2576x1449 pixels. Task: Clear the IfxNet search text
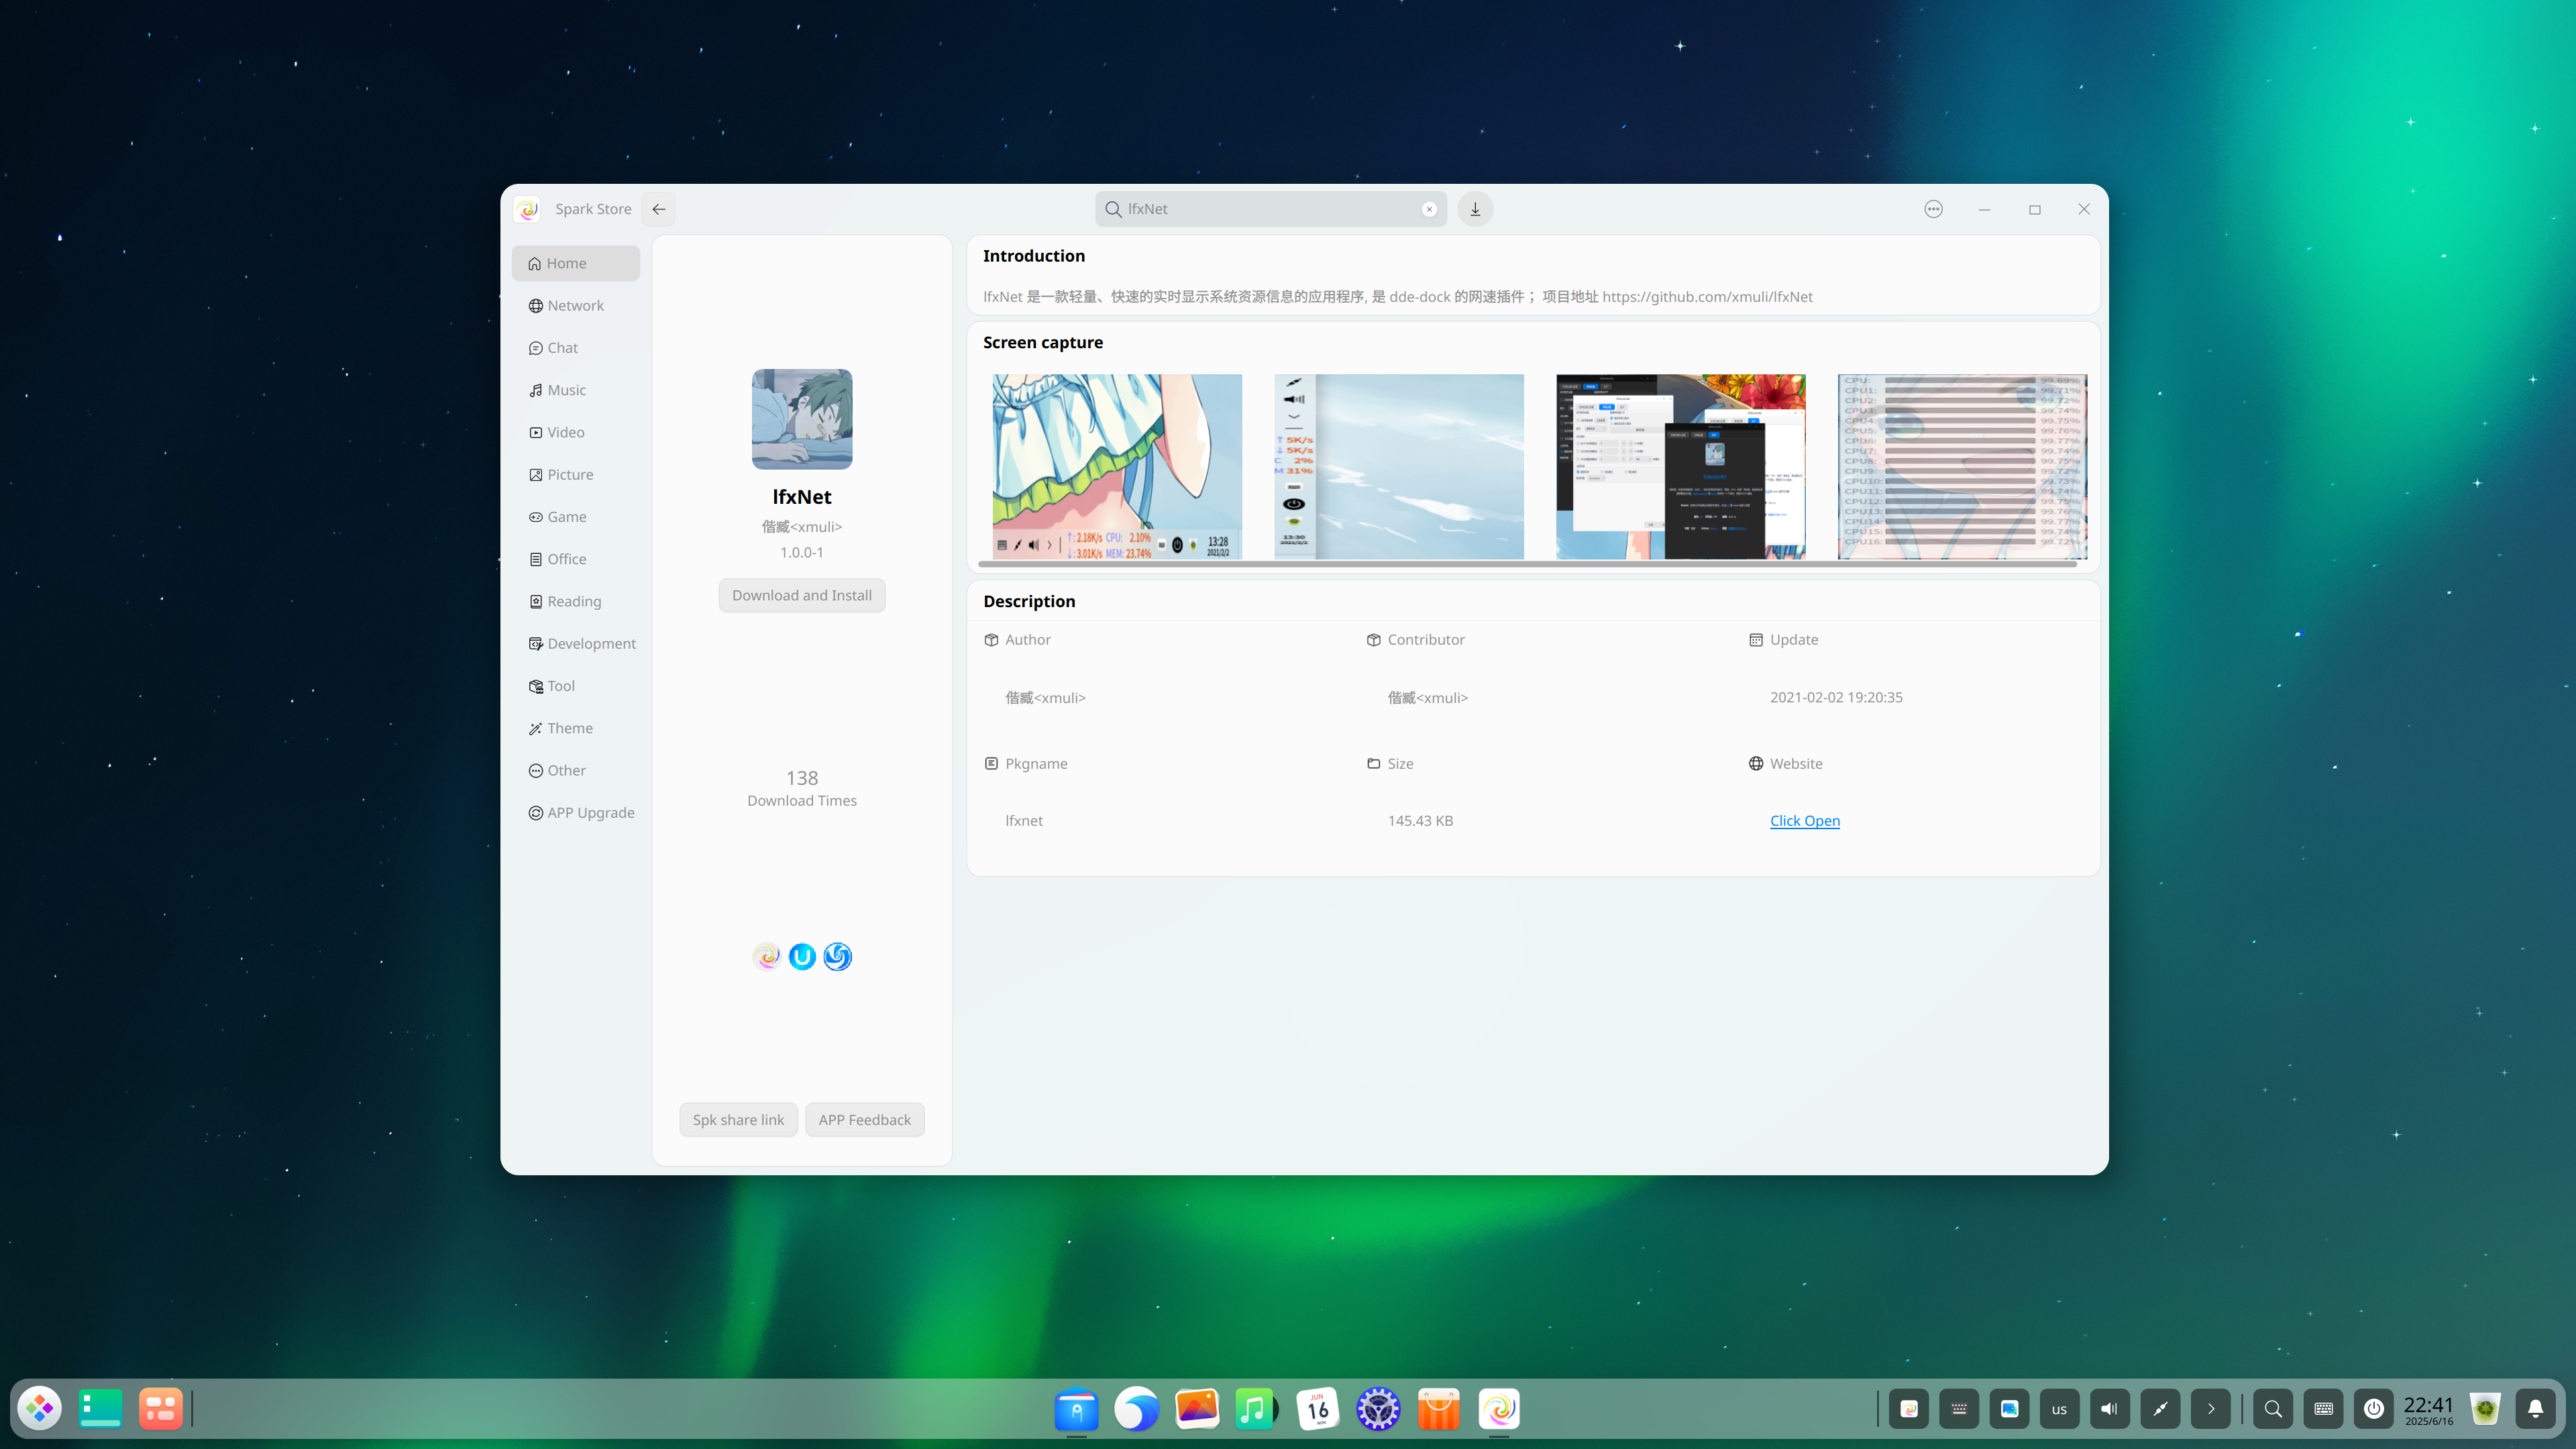pyautogui.click(x=1429, y=209)
